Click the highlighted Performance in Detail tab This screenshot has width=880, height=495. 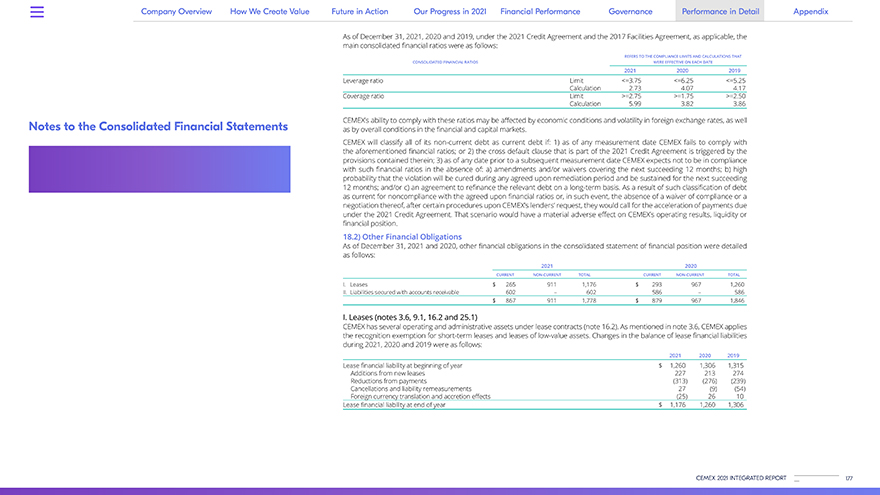tap(719, 11)
